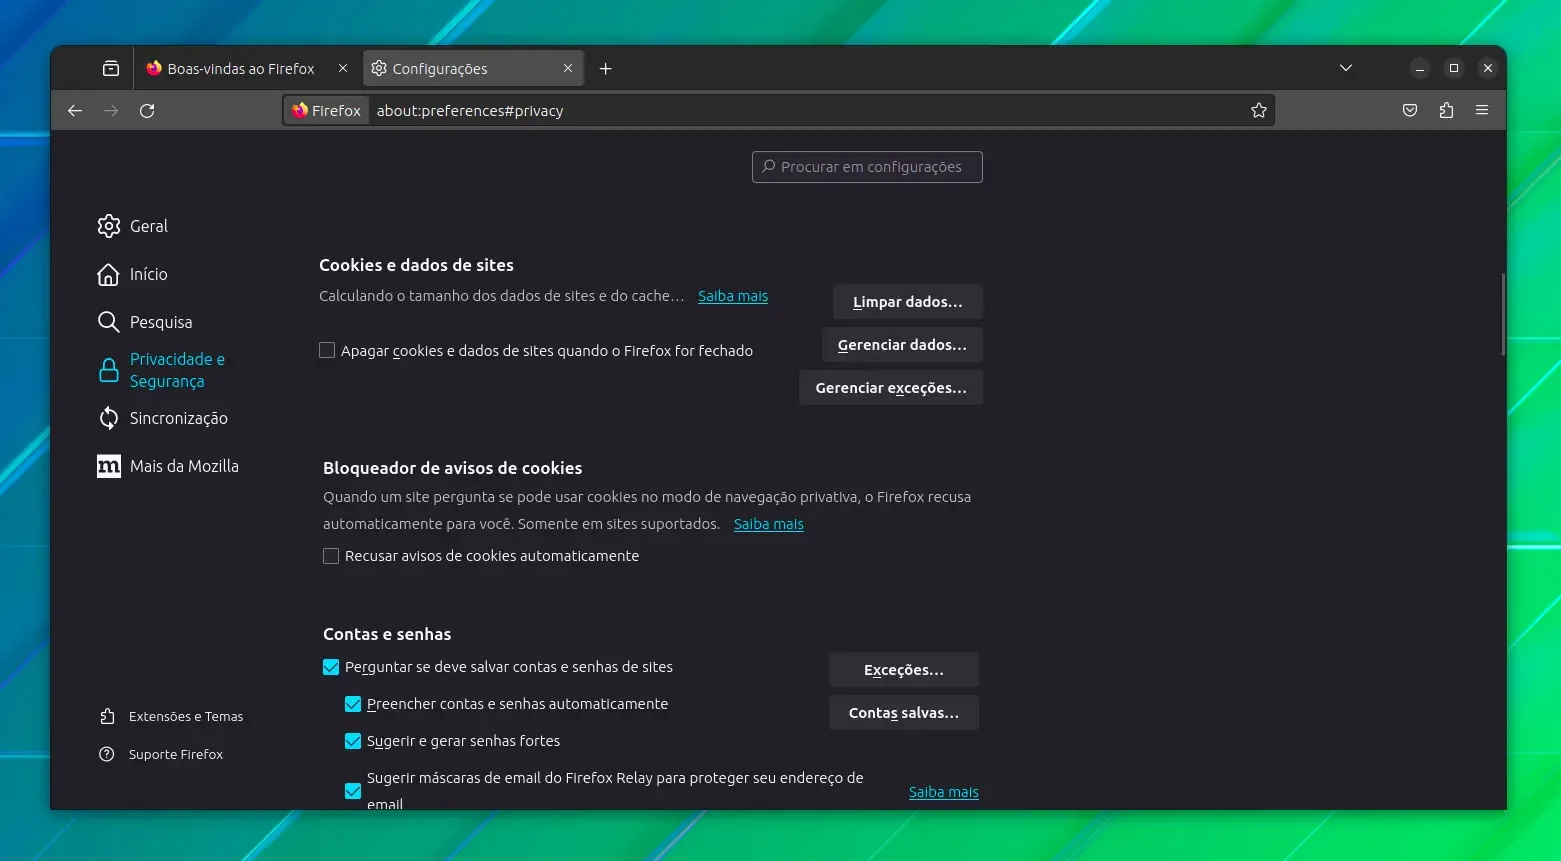The width and height of the screenshot is (1561, 861).
Task: Minimize the Firefox window
Action: (1420, 69)
